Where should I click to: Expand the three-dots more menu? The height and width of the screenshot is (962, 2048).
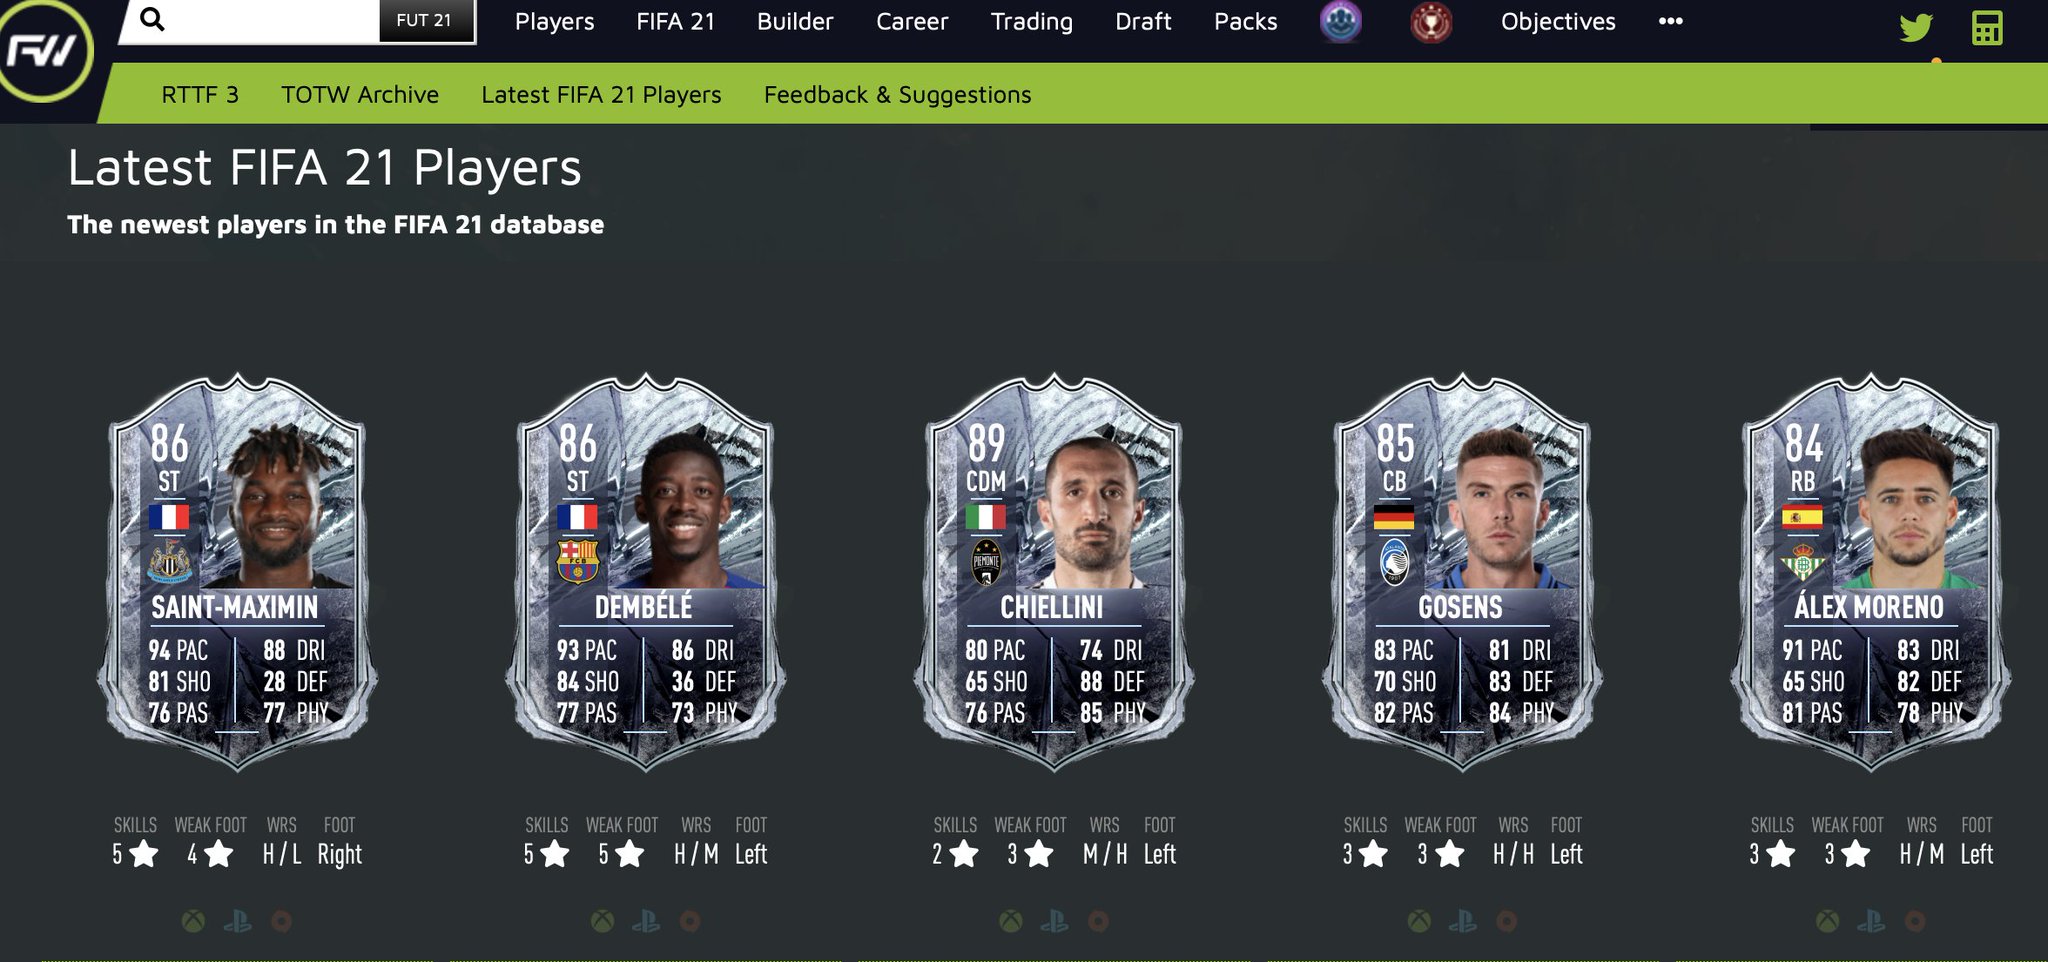point(1670,21)
